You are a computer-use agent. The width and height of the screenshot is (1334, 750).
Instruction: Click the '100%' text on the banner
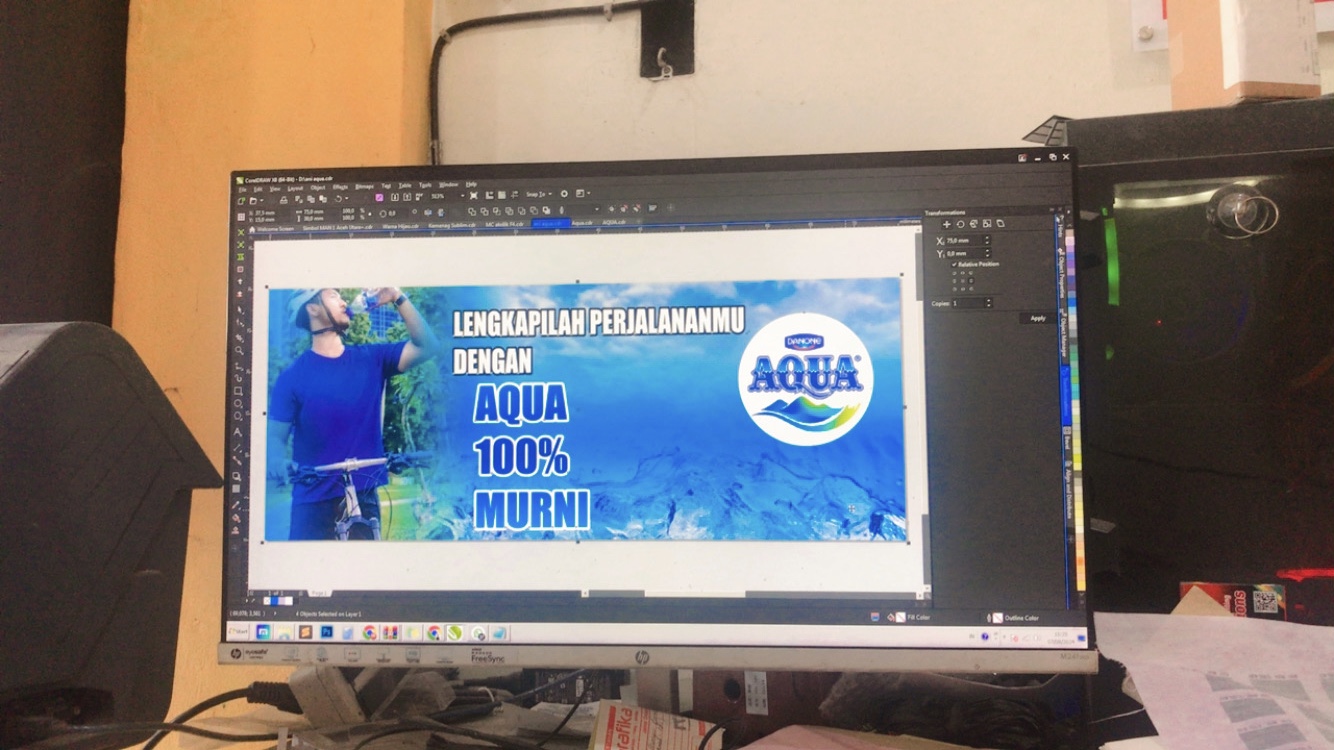[522, 456]
